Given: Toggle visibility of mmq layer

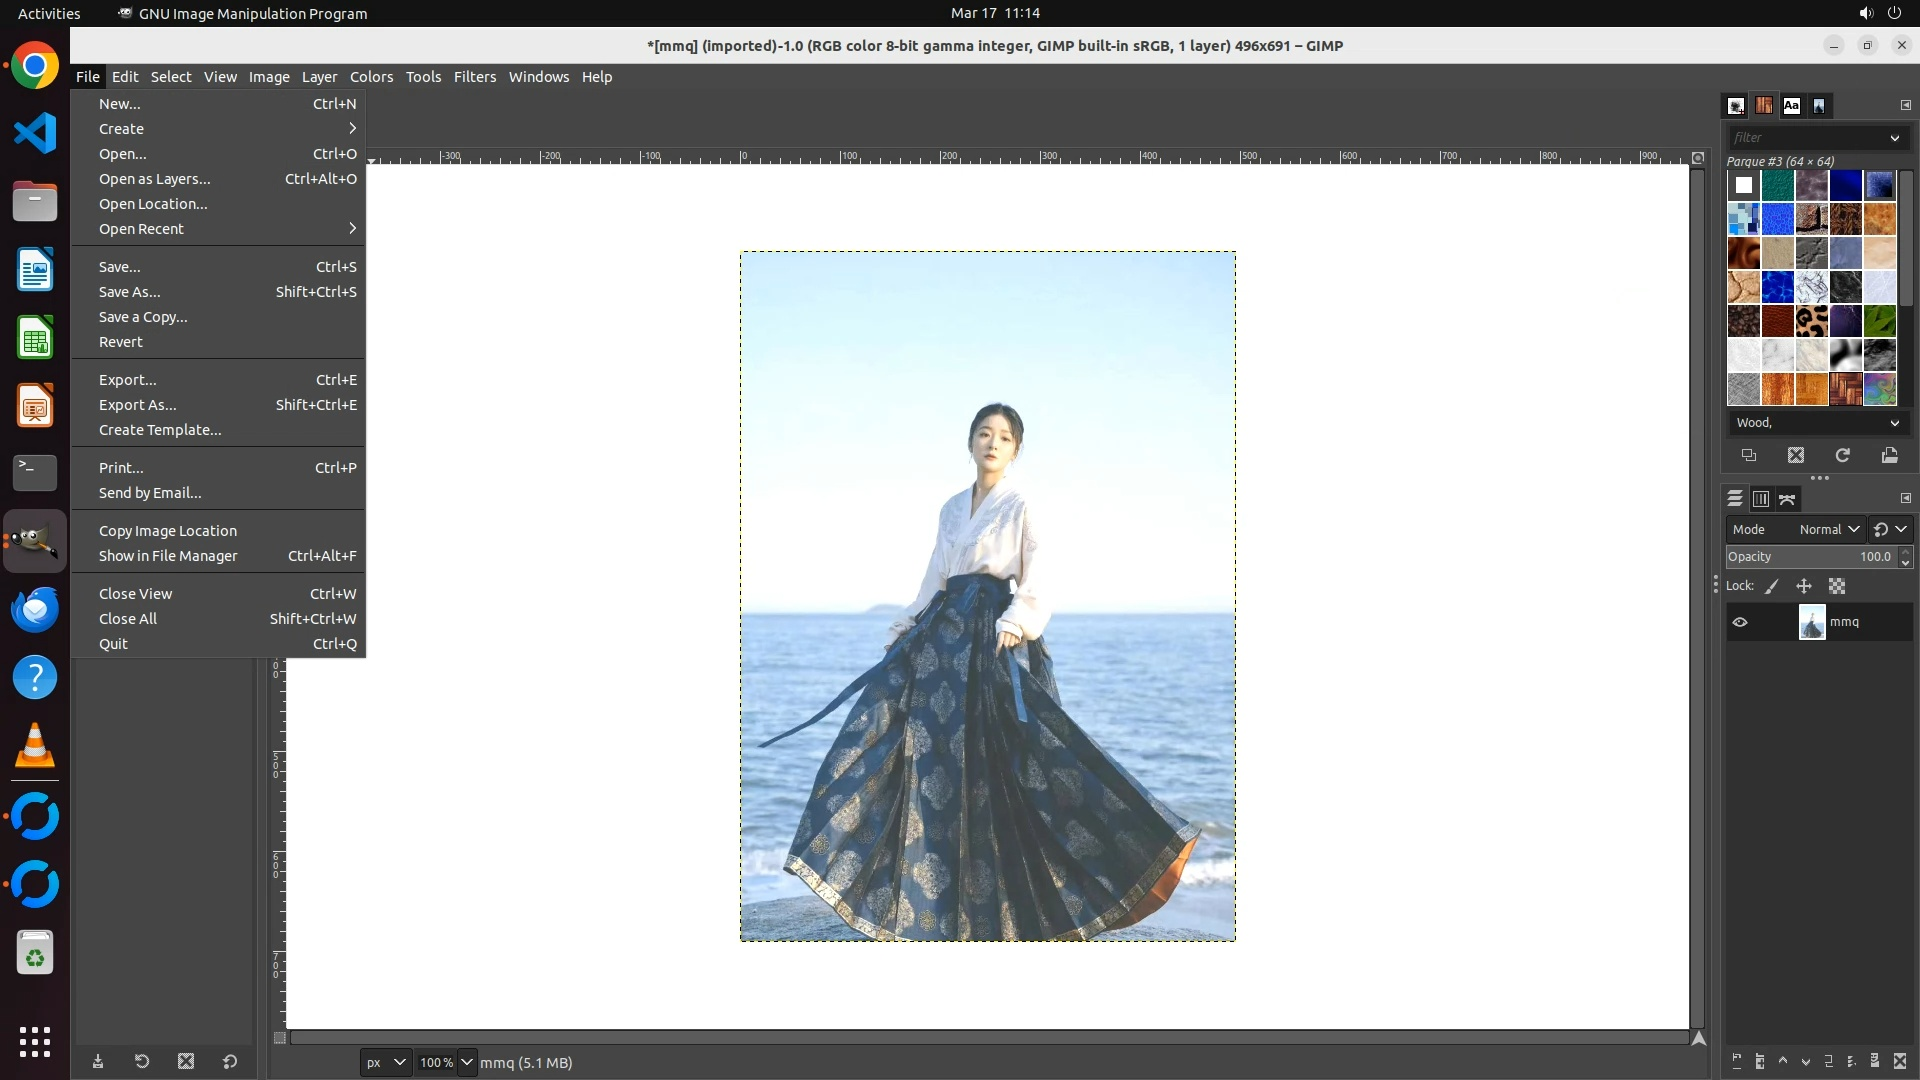Looking at the screenshot, I should tap(1740, 622).
